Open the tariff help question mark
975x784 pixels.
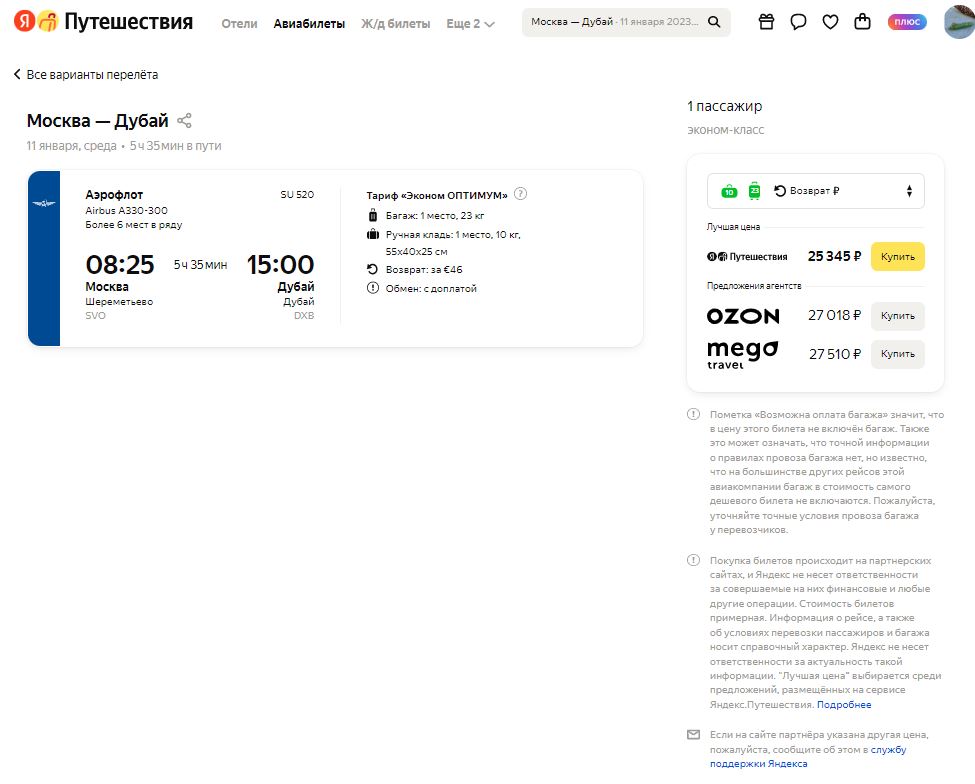(x=521, y=194)
